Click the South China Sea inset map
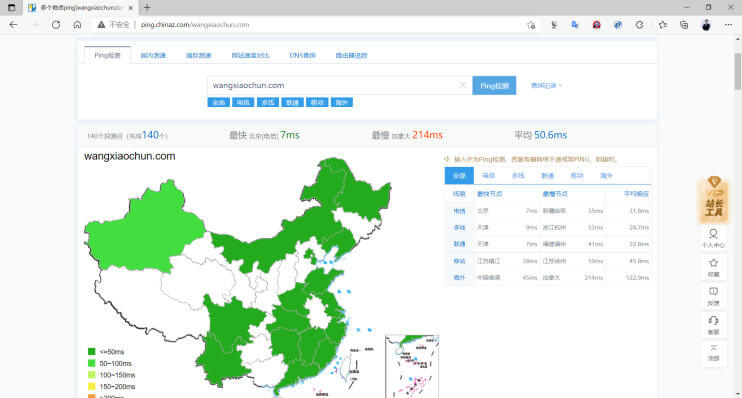The width and height of the screenshot is (742, 398). (412, 366)
